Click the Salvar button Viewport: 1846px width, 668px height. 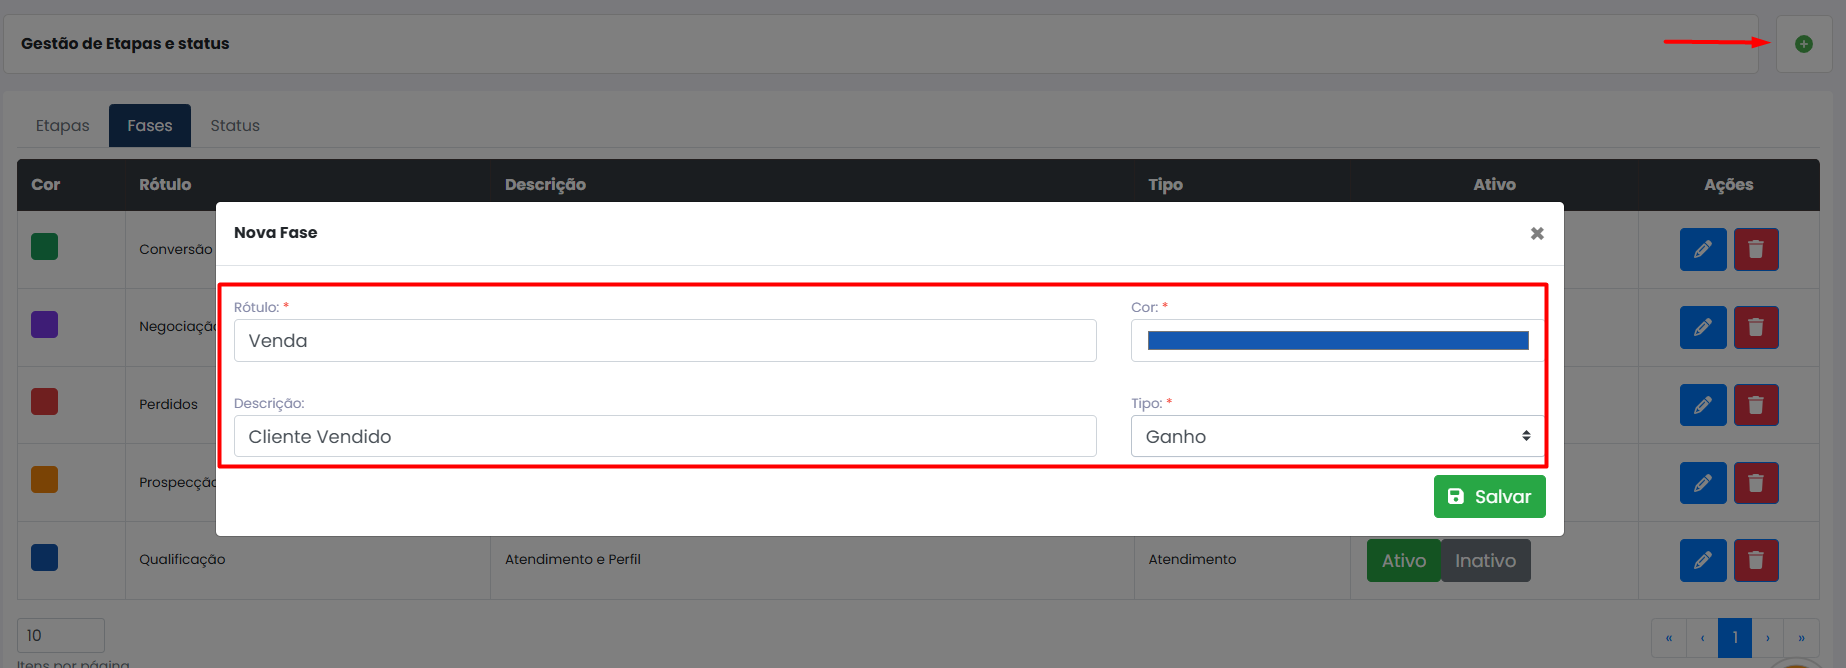(1489, 496)
